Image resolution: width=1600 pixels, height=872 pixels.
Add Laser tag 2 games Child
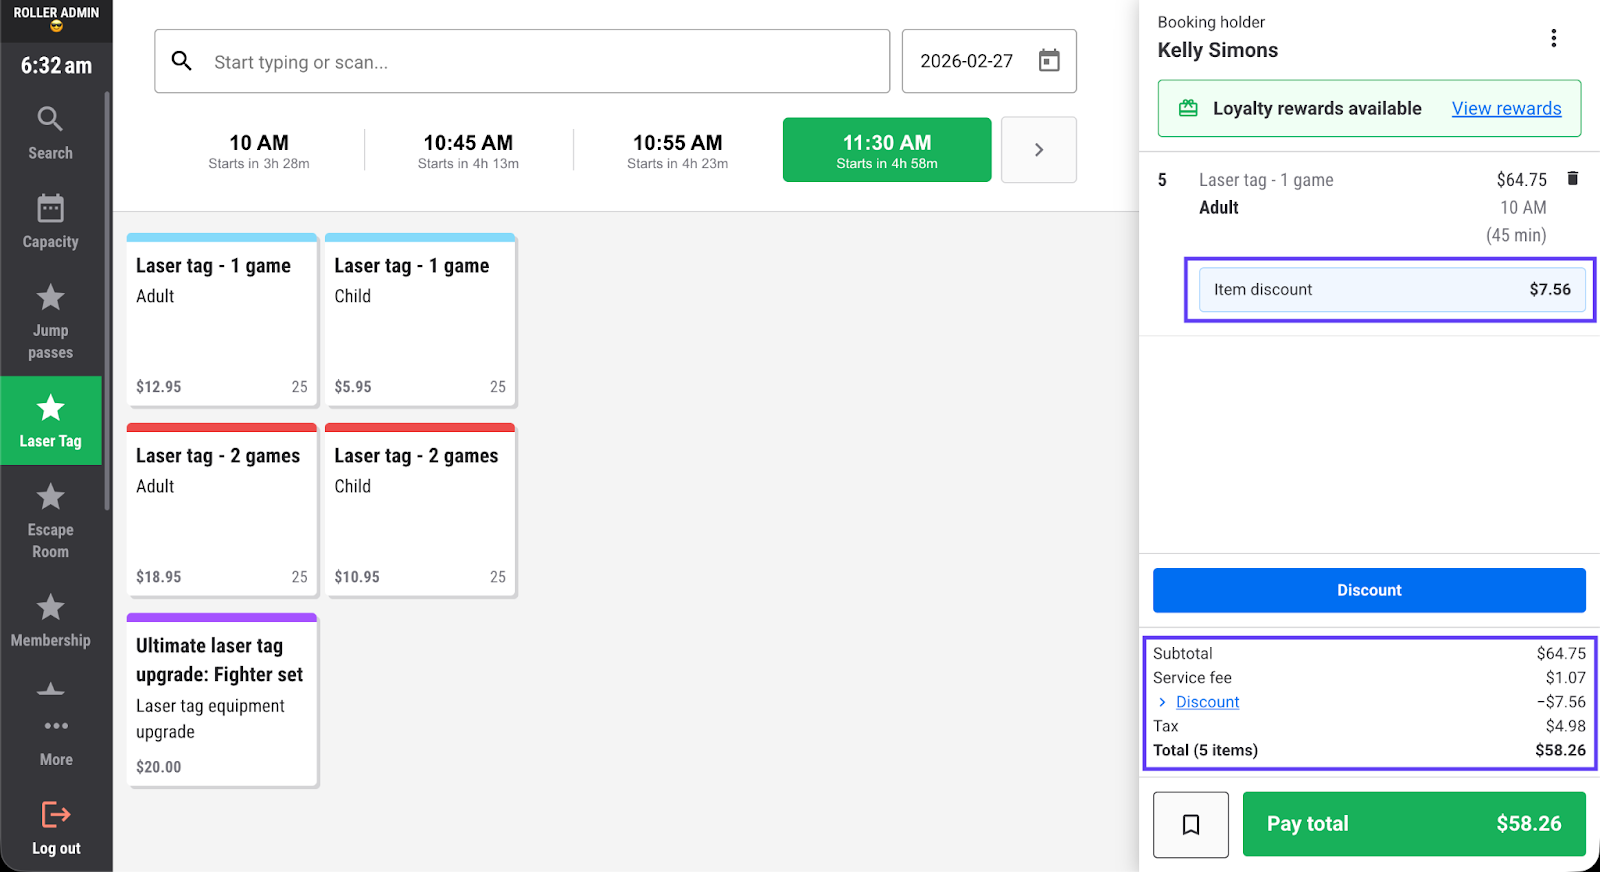click(x=420, y=510)
